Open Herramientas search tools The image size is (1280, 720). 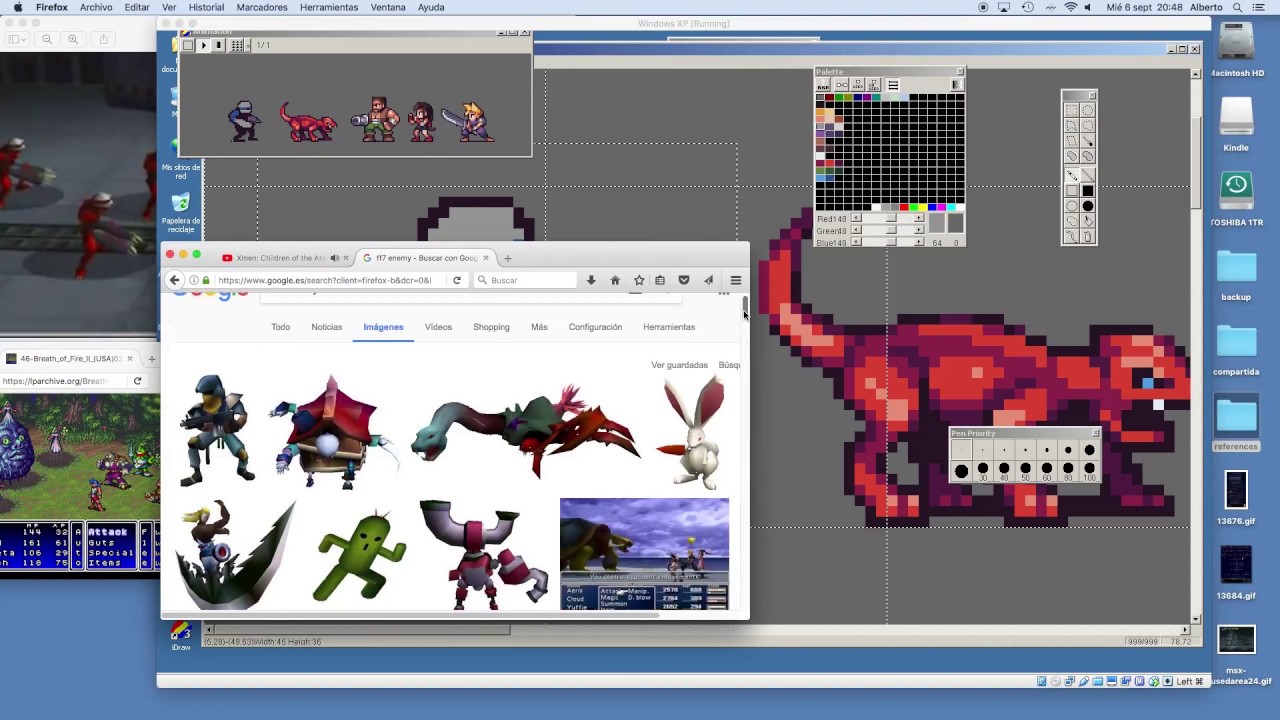click(x=669, y=327)
